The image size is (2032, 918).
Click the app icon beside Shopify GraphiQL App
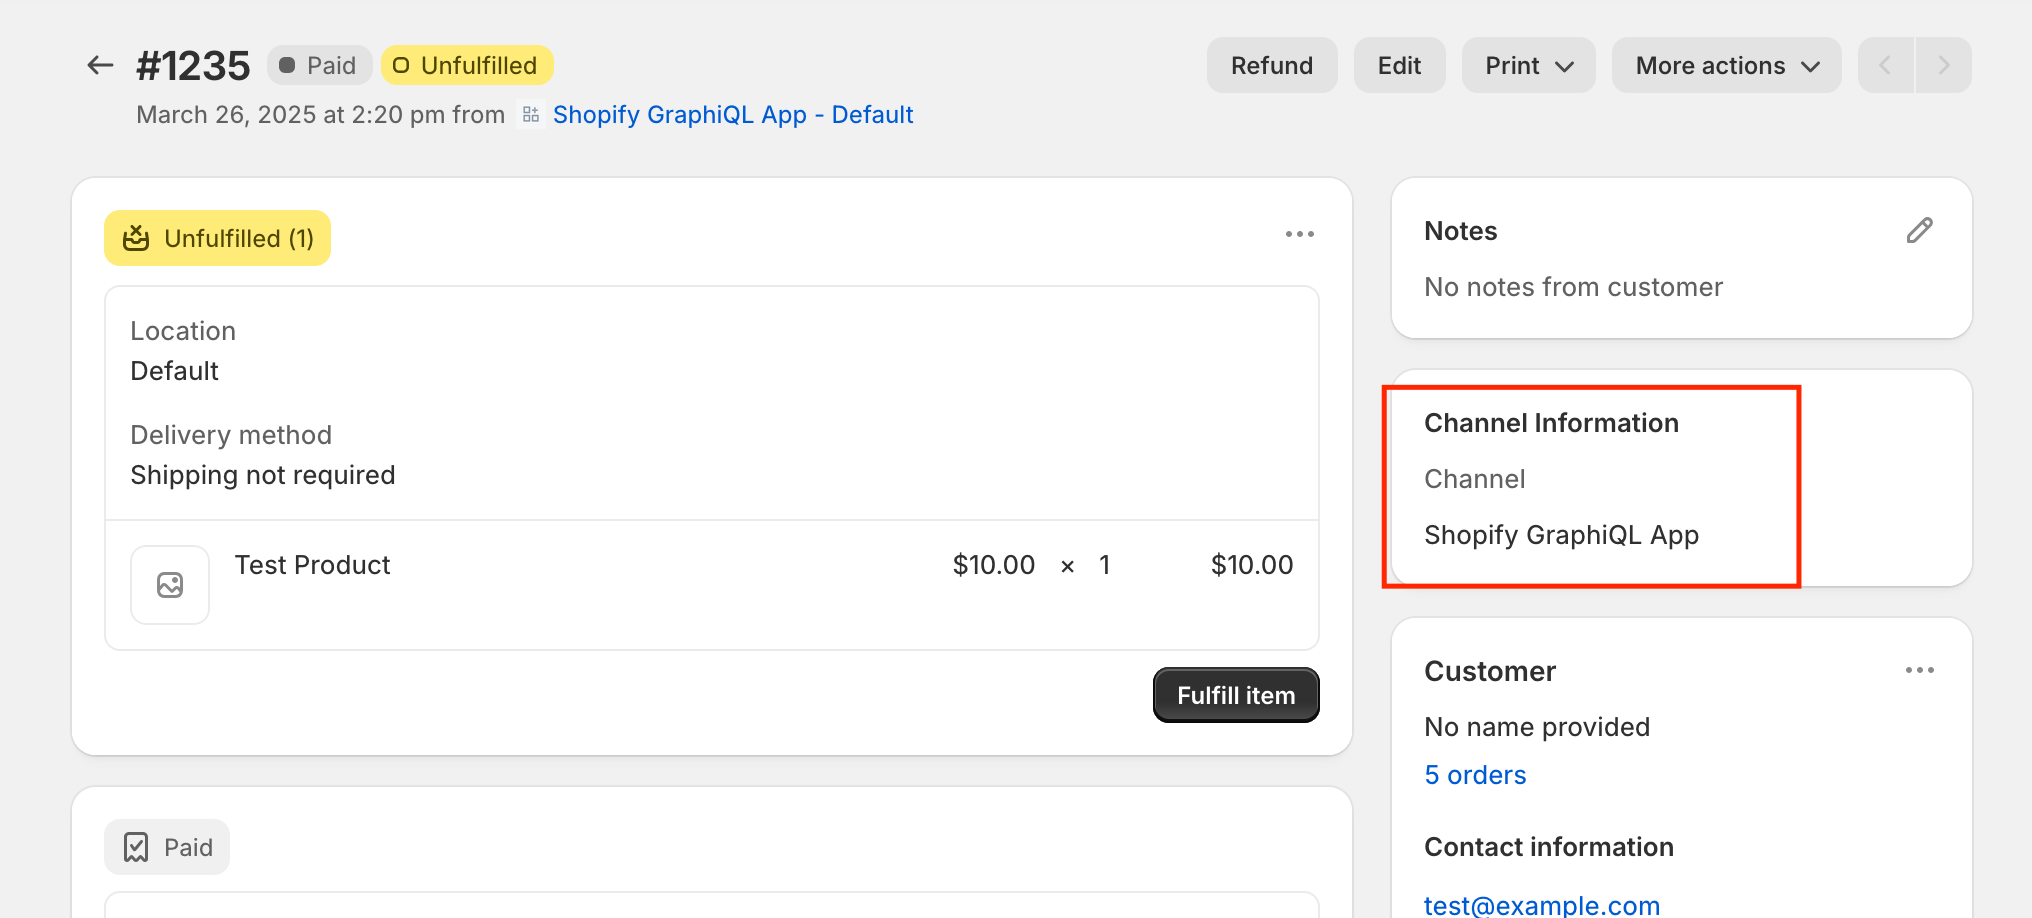(531, 115)
